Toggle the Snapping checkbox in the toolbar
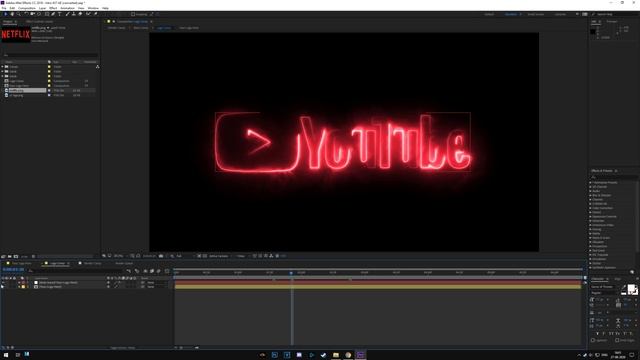Viewport: 640px width, 360px height. click(x=133, y=14)
